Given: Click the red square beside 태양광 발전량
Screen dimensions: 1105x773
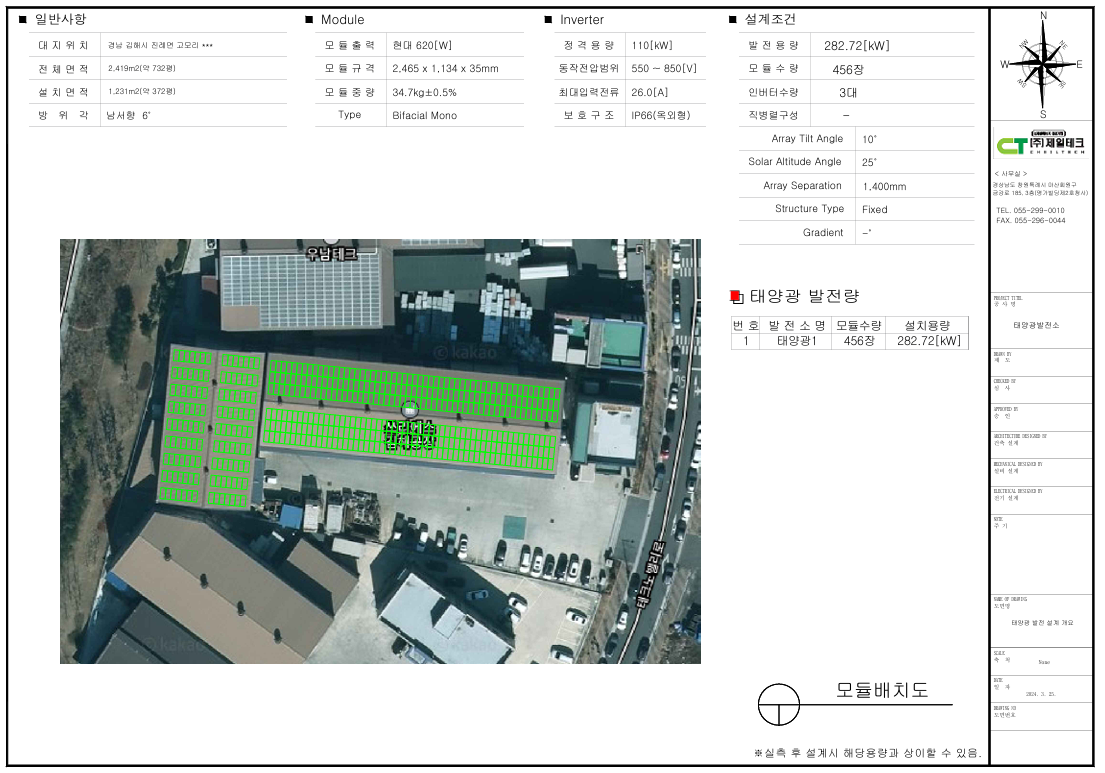Looking at the screenshot, I should tap(736, 296).
